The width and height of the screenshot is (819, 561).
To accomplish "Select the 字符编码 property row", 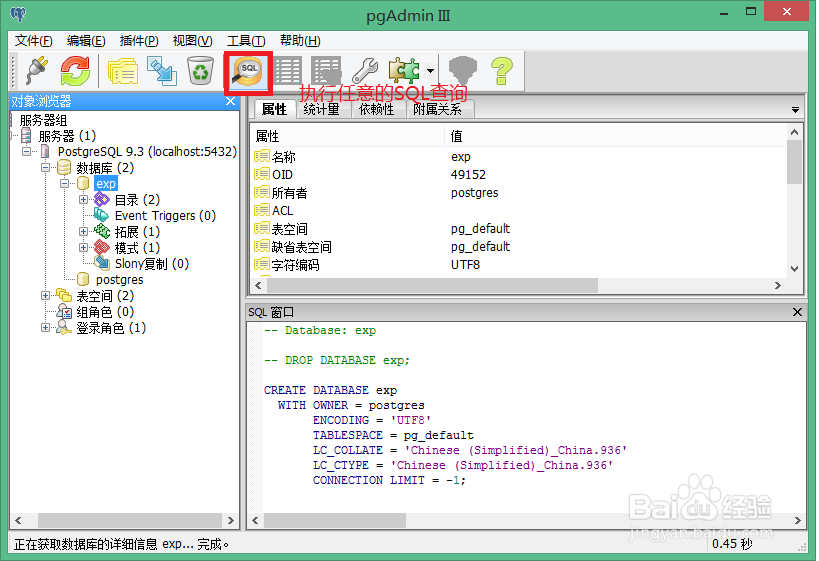I will (x=518, y=265).
